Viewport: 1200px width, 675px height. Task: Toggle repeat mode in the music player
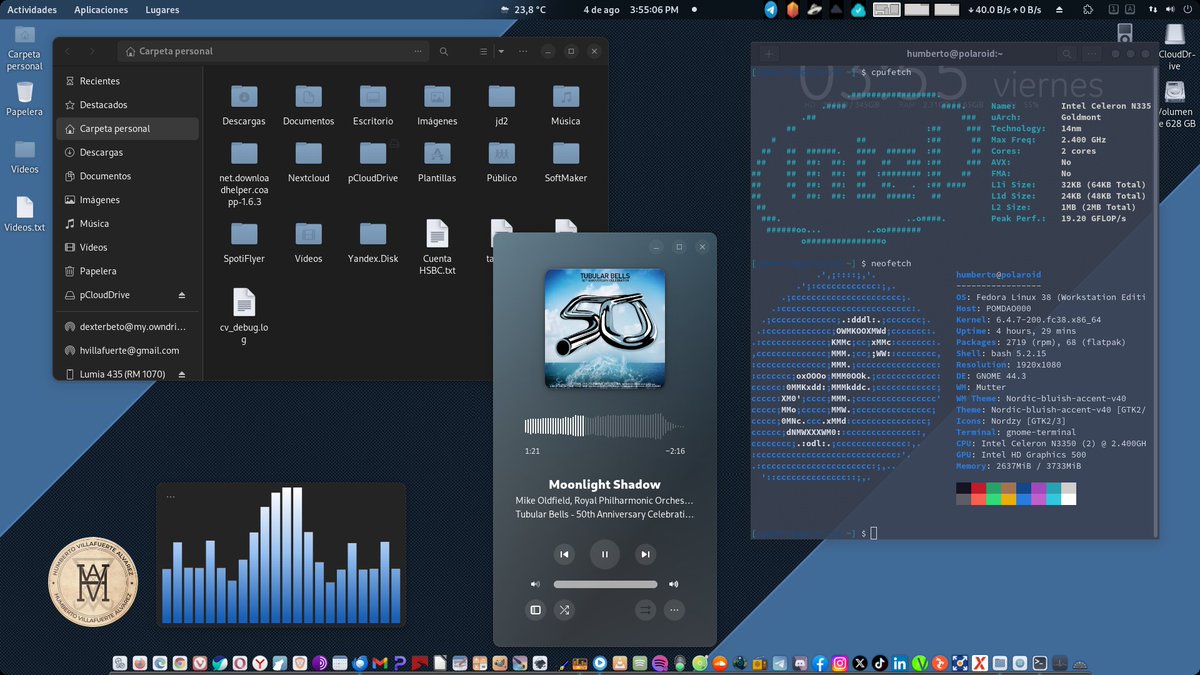click(x=645, y=609)
